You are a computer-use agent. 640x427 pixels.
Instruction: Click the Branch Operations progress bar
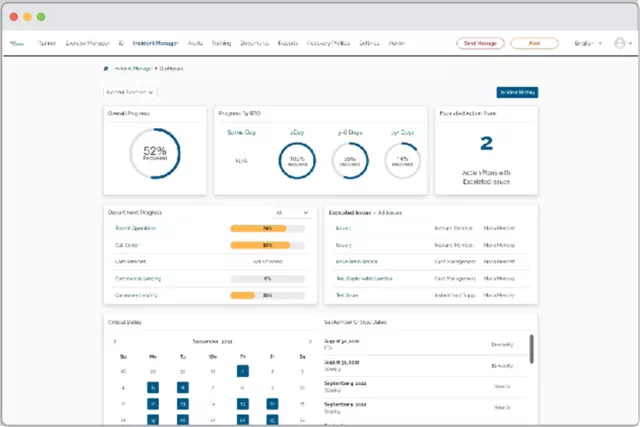pyautogui.click(x=268, y=229)
